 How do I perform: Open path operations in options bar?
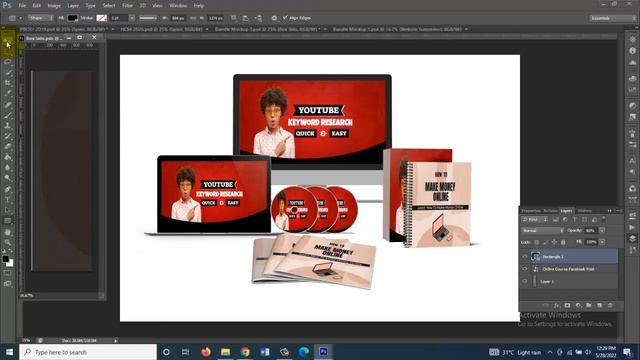[x=234, y=18]
